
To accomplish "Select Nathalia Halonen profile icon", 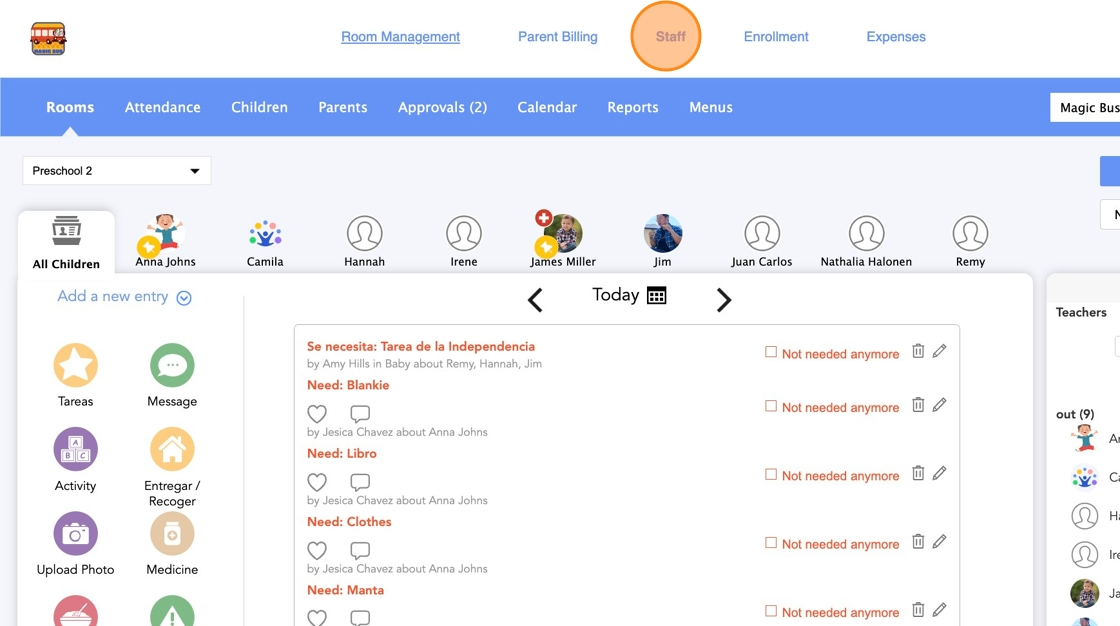I will 866,234.
